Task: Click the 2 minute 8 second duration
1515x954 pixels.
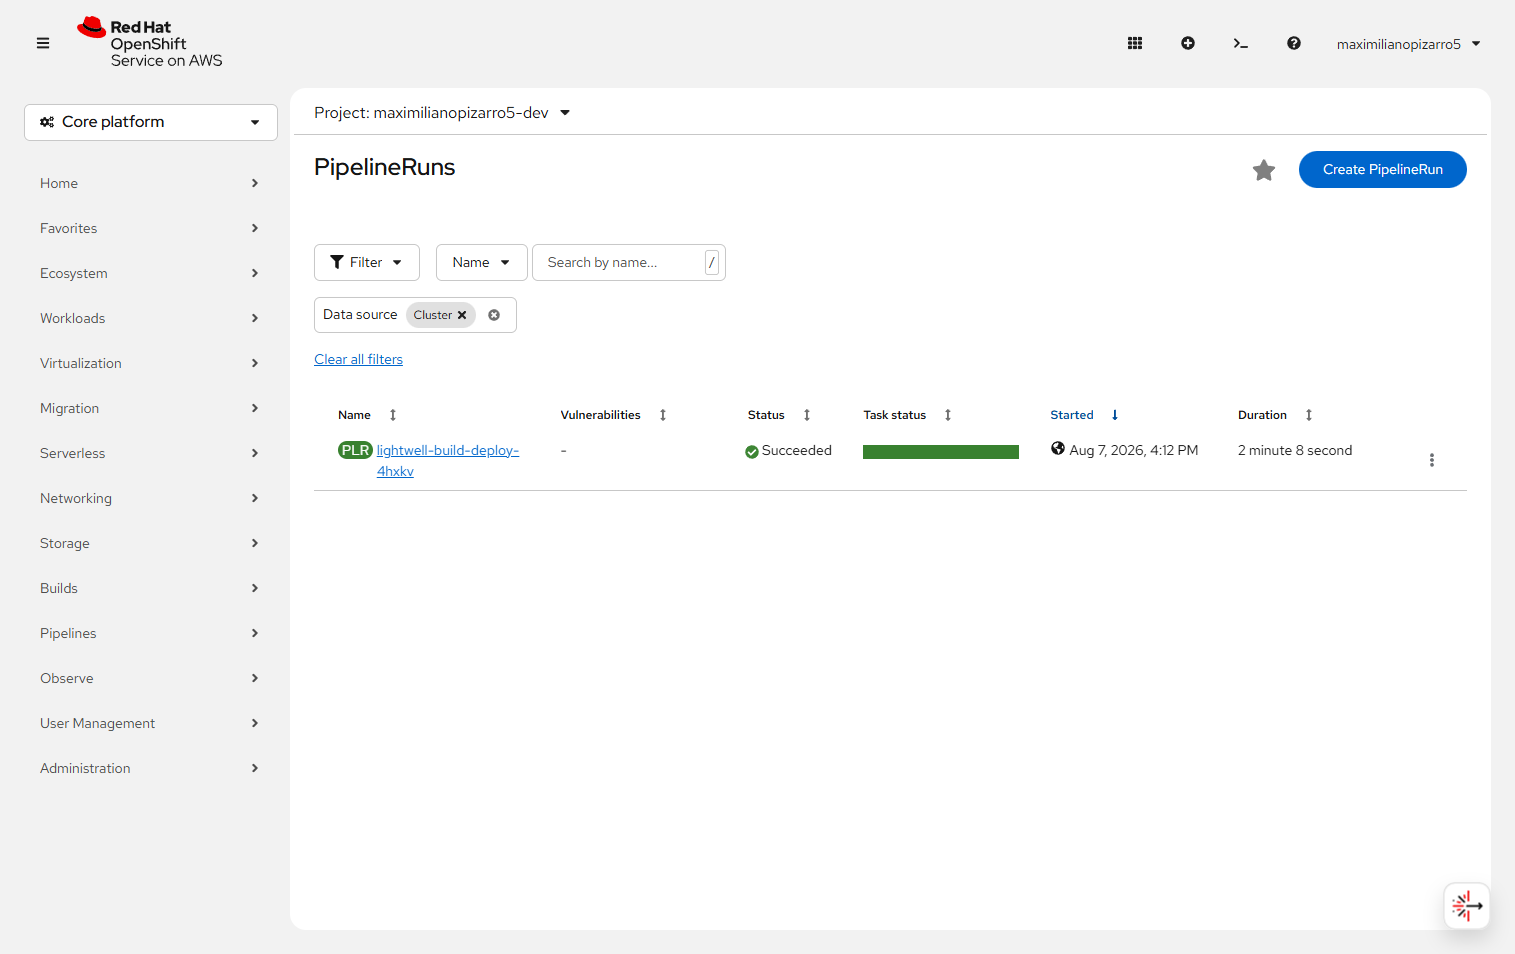Action: [1295, 451]
